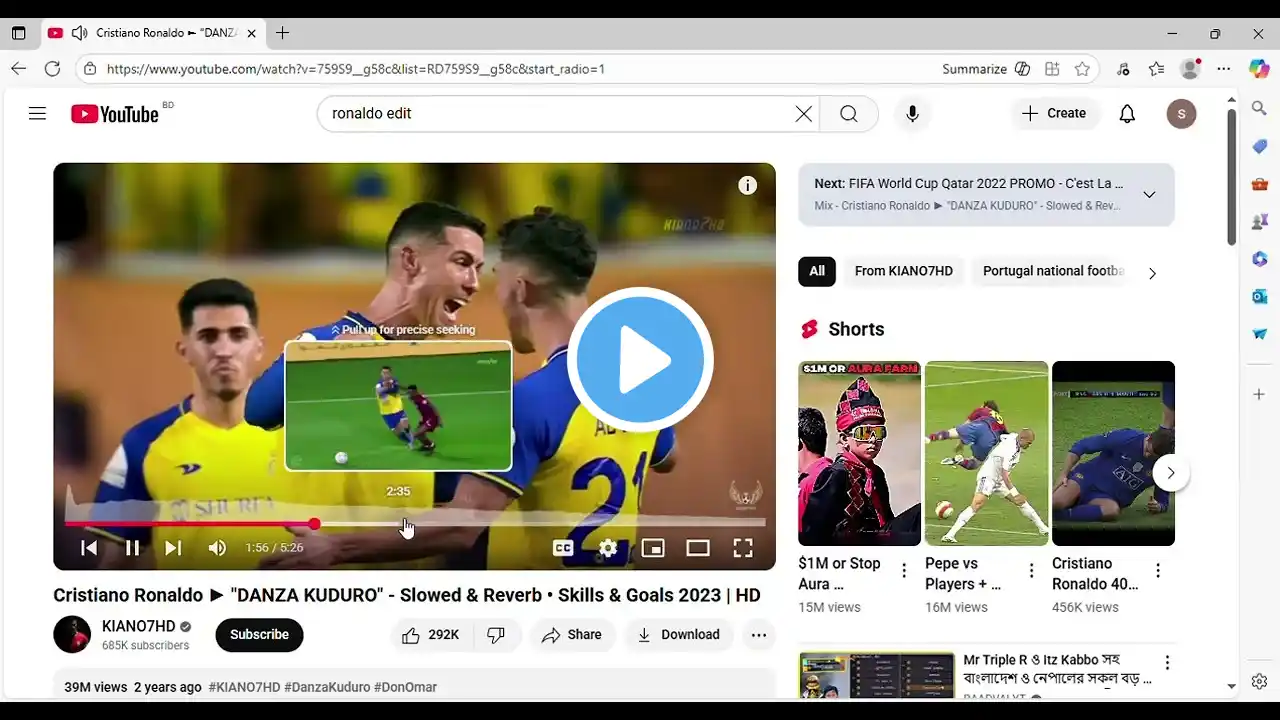Pause the playing video
The height and width of the screenshot is (720, 1280).
(x=132, y=548)
